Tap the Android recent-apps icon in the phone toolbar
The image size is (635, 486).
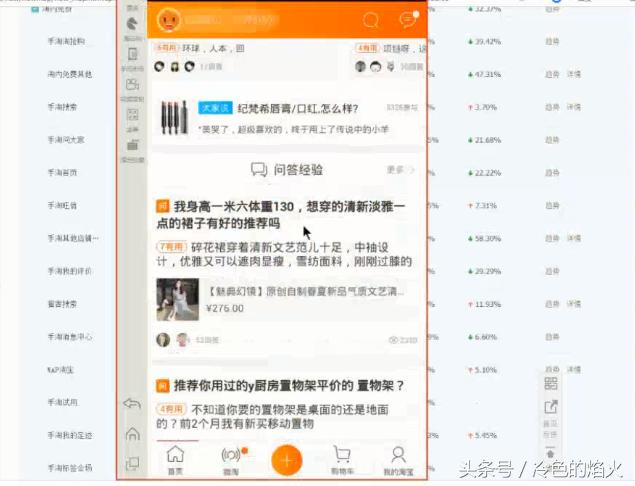click(132, 464)
